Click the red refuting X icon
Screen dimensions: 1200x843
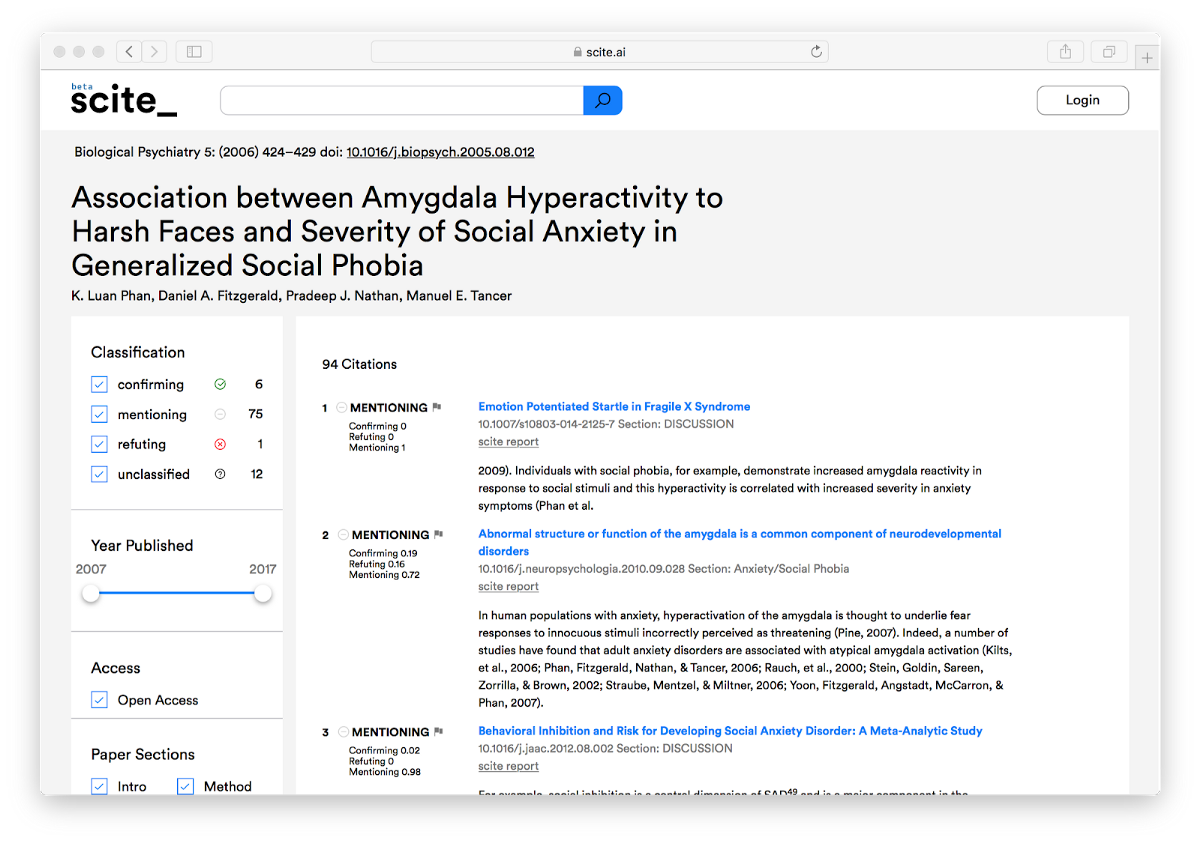tap(220, 444)
